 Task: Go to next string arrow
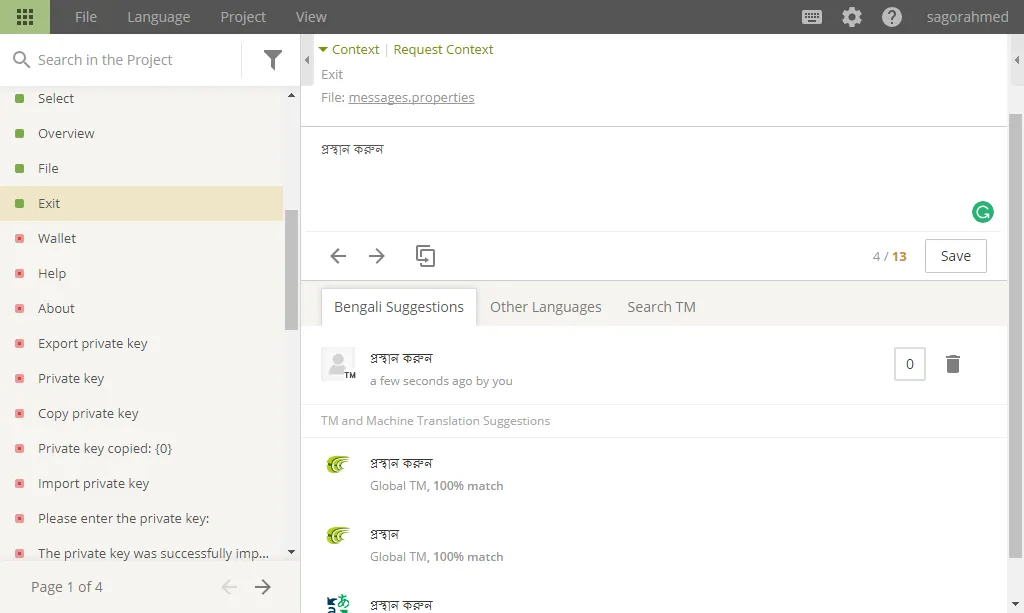377,256
